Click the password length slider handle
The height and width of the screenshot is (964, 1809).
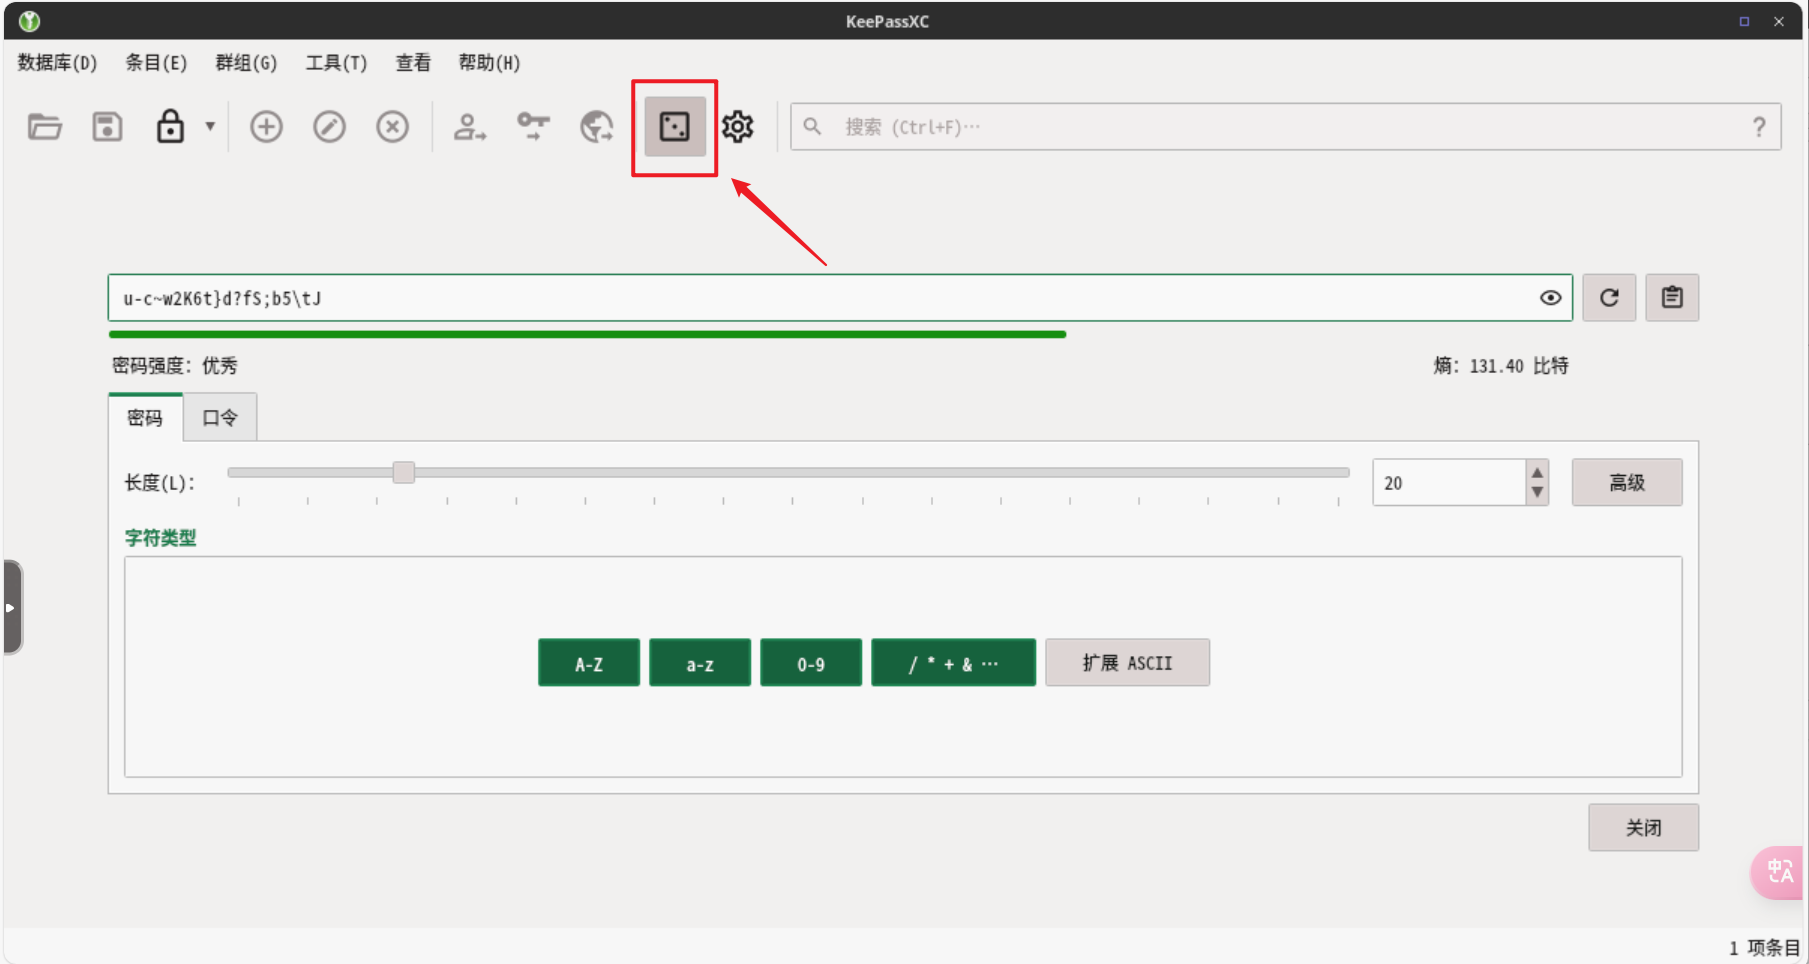(x=404, y=472)
